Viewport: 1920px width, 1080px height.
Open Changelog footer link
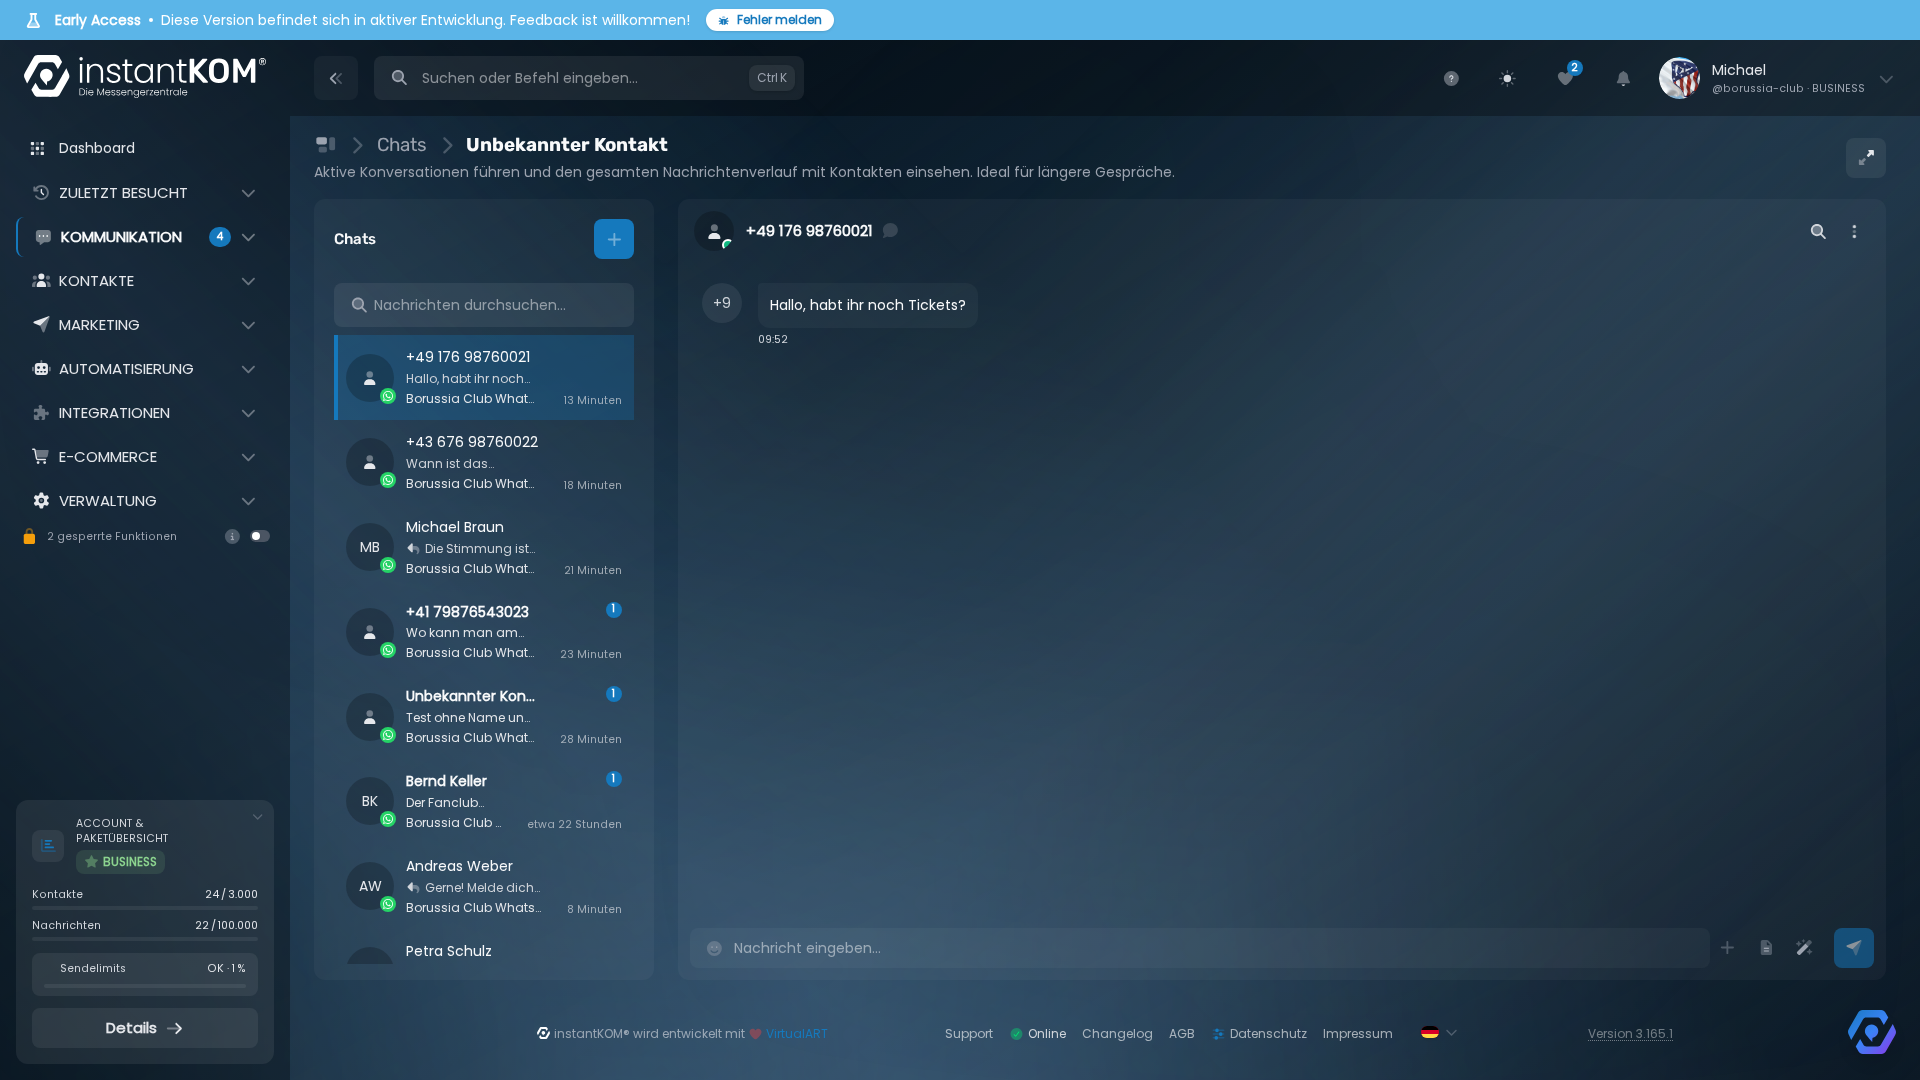click(1117, 1034)
